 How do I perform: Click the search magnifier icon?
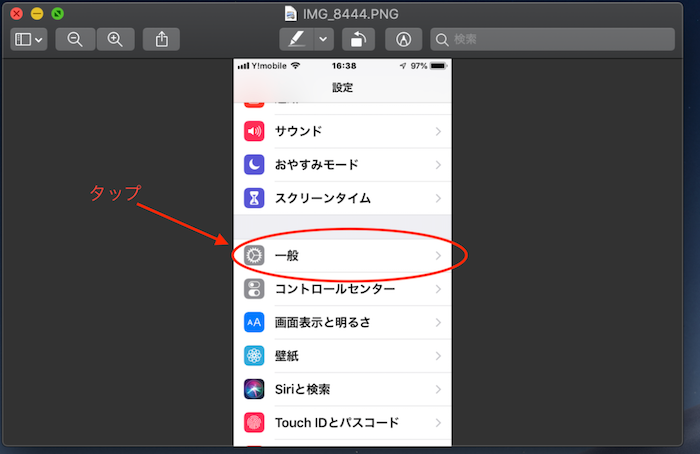coord(442,40)
